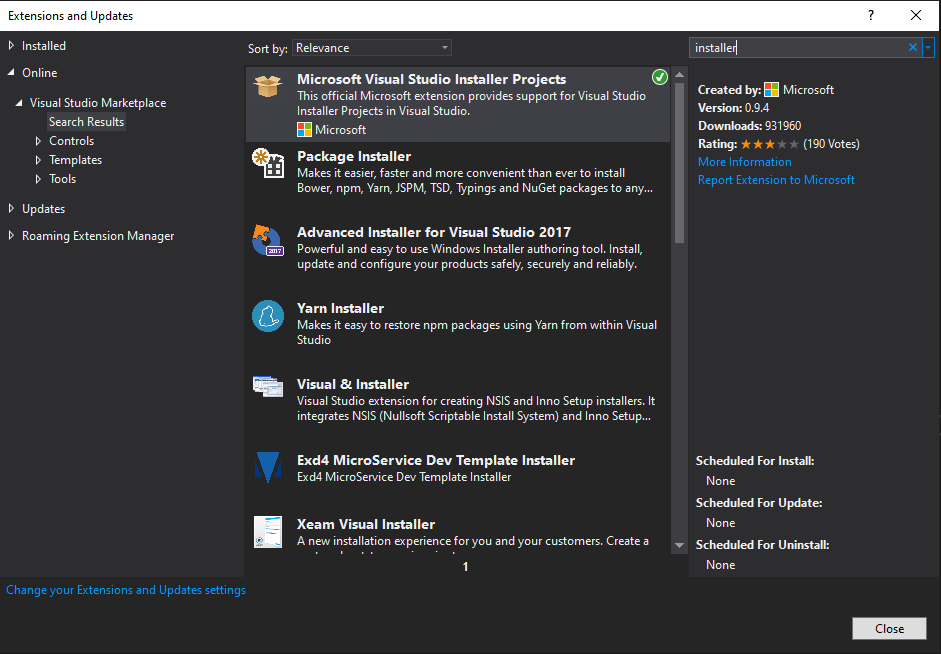The image size is (941, 654).
Task: Select Roaming Extension Manager label
Action: (x=98, y=236)
